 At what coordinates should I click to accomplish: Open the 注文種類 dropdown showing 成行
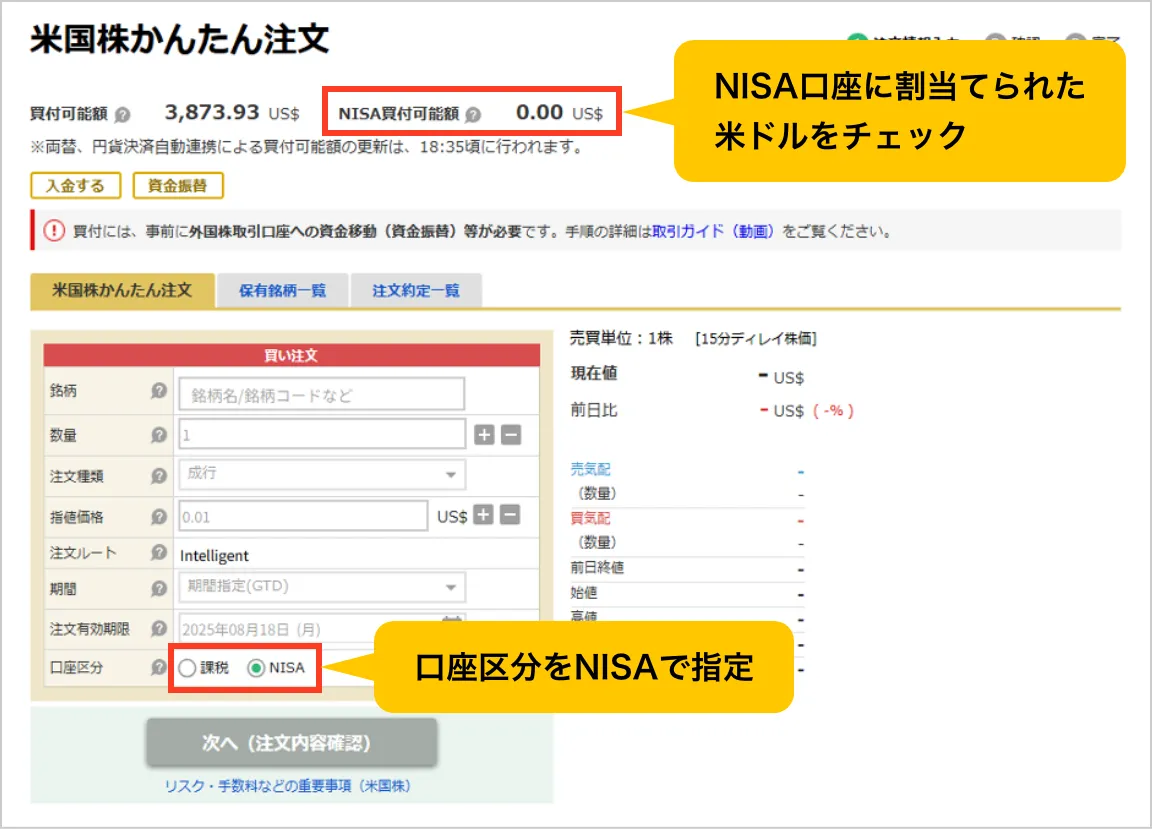click(x=321, y=474)
